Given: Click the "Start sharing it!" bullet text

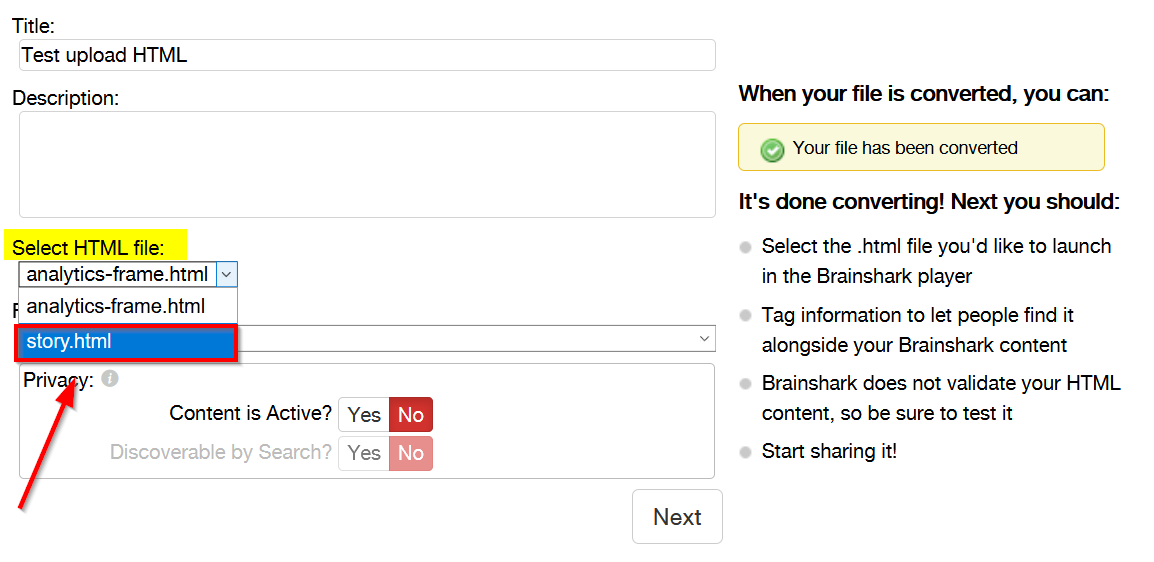Looking at the screenshot, I should [829, 451].
